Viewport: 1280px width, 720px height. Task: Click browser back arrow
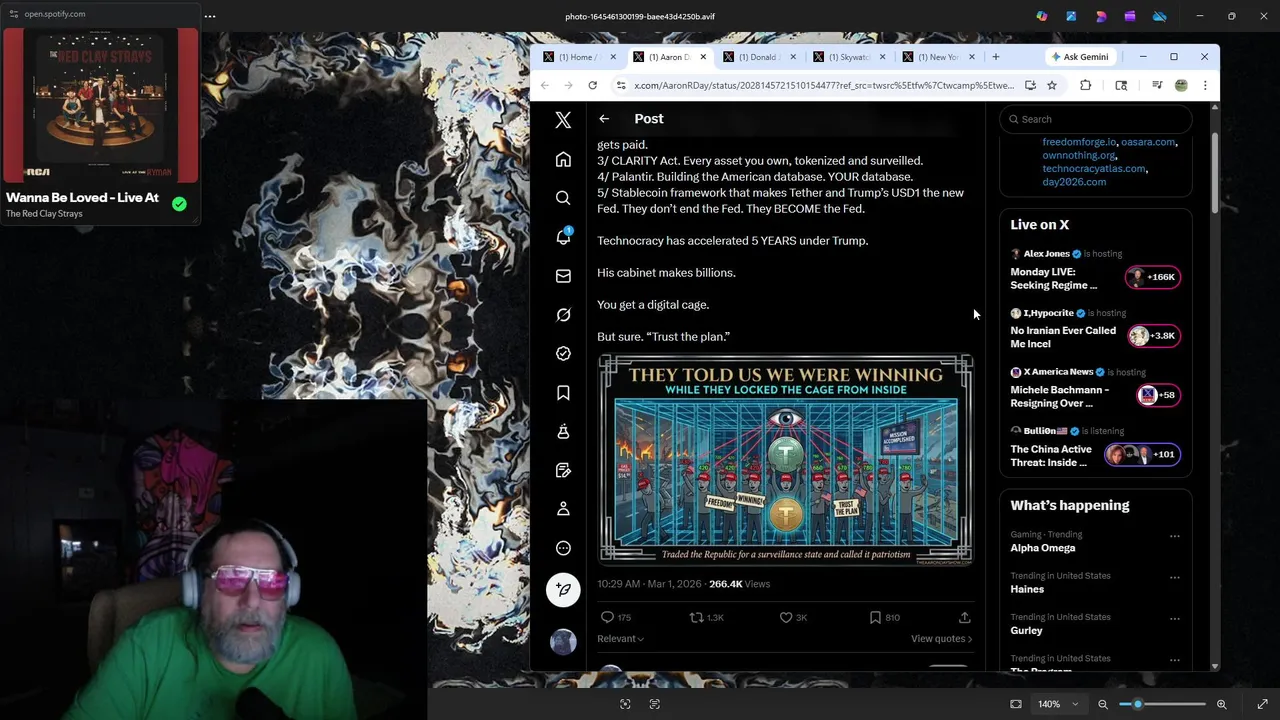tap(544, 86)
